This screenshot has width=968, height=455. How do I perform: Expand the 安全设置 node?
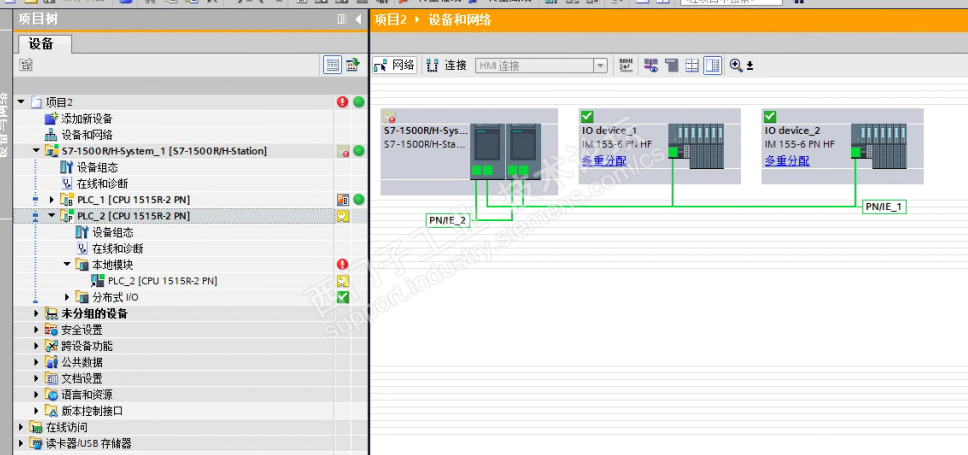(x=37, y=330)
